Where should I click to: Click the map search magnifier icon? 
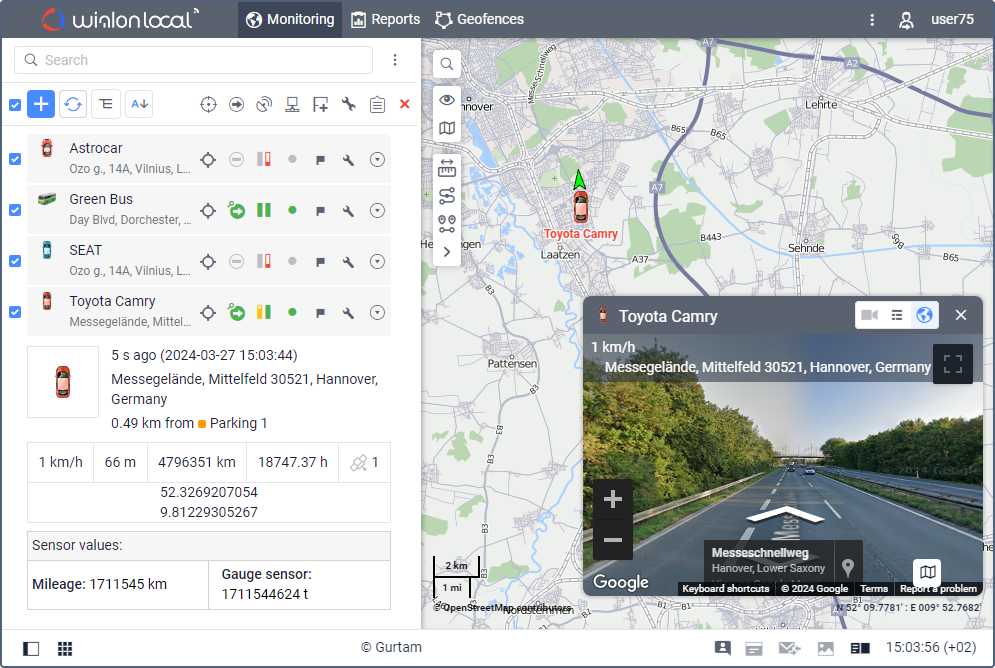447,64
